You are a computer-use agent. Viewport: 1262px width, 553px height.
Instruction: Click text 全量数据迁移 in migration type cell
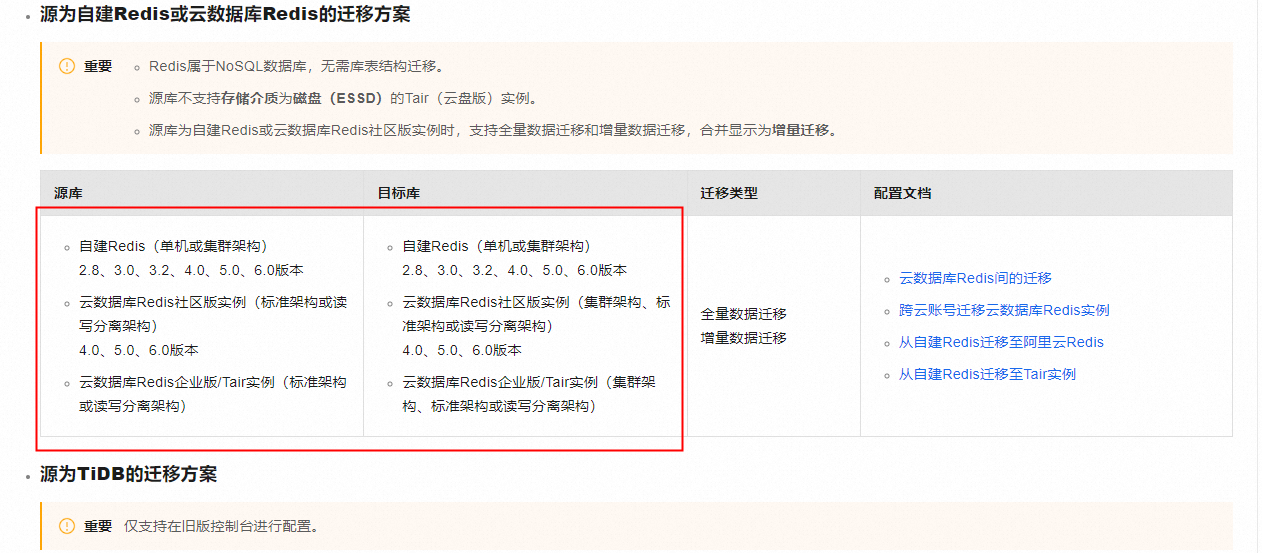point(743,314)
